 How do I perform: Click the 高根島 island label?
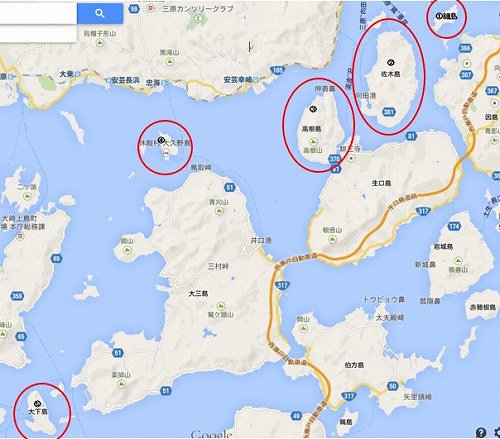311,129
